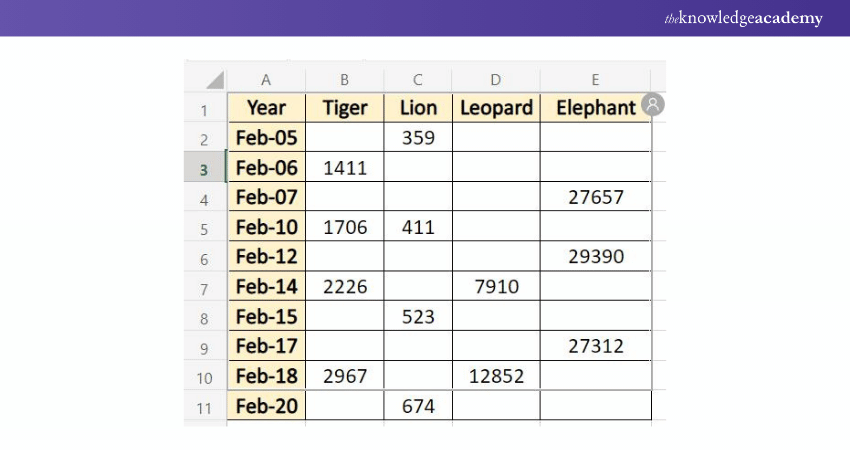Click the Knowledge Academy logo
Image resolution: width=850 pixels, height=450 pixels.
[x=744, y=18]
